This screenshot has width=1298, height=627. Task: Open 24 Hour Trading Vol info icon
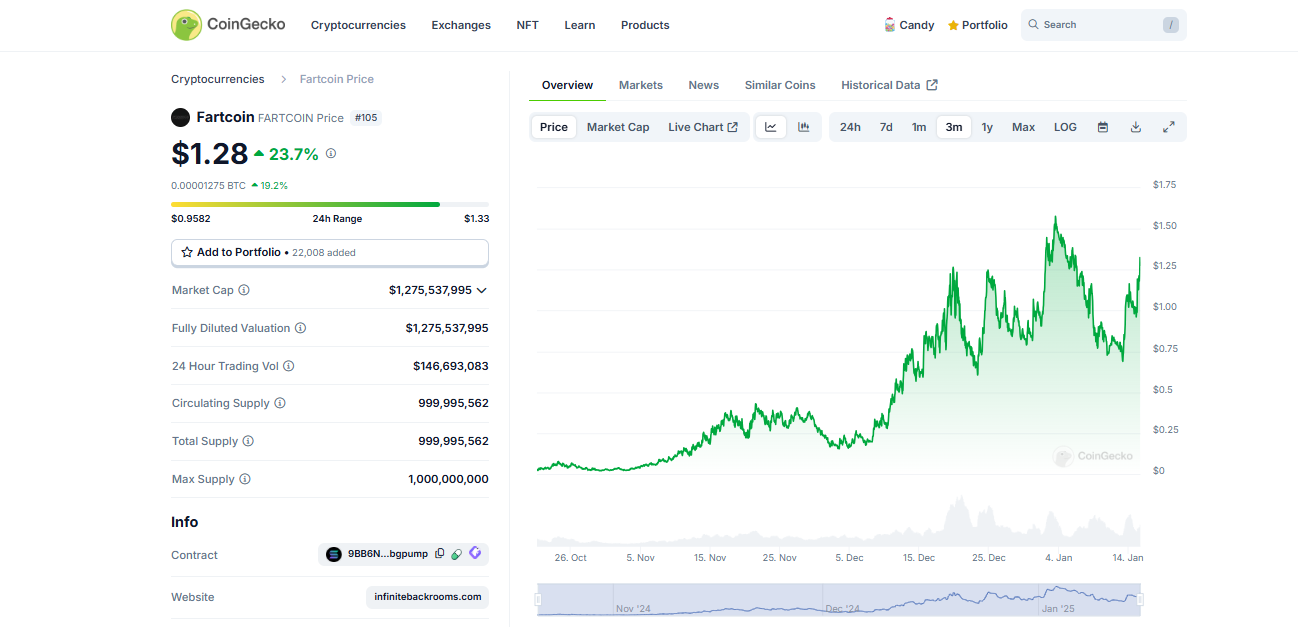[289, 366]
